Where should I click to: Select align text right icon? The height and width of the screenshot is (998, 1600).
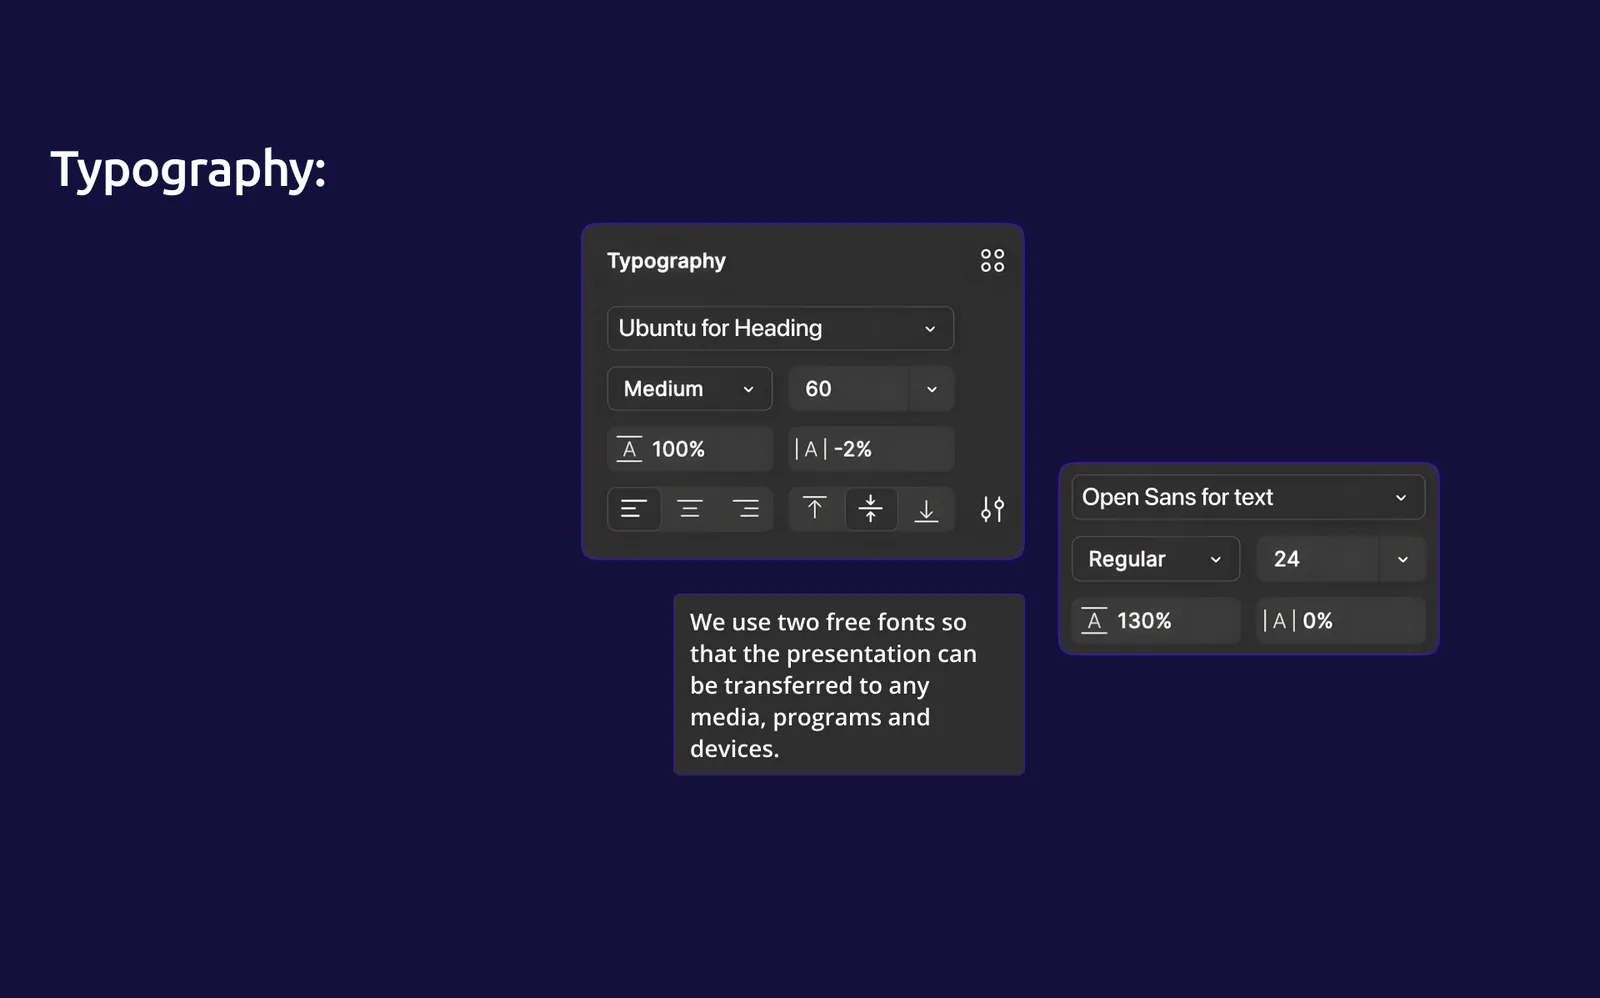click(746, 509)
